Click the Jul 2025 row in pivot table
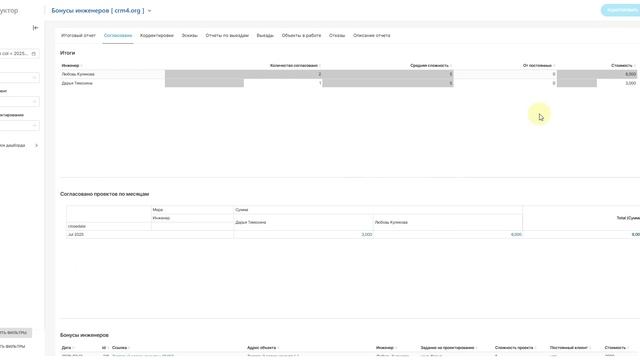The image size is (640, 360). point(76,235)
